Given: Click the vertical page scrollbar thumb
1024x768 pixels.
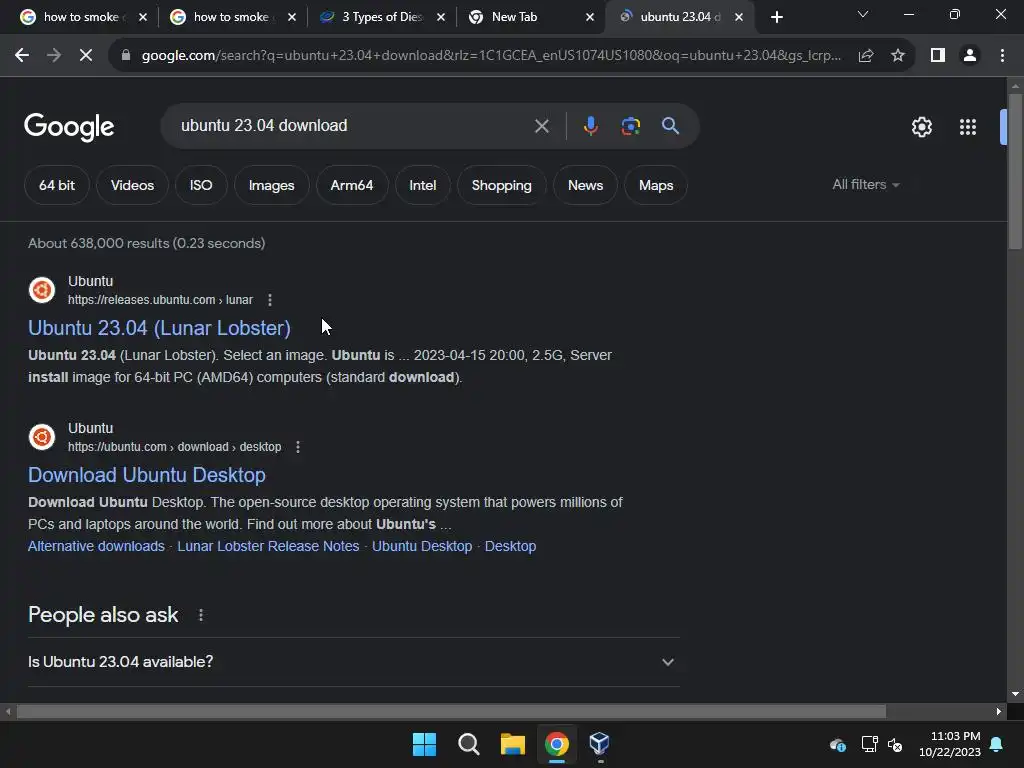Looking at the screenshot, I should [x=1015, y=171].
